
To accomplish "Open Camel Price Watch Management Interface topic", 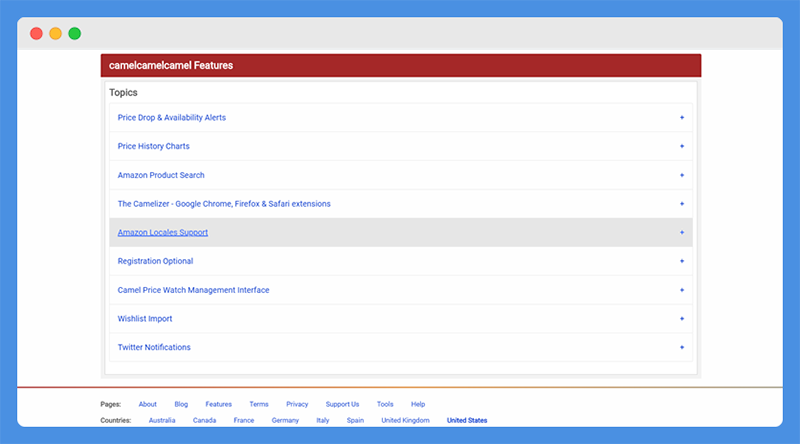I will [193, 290].
